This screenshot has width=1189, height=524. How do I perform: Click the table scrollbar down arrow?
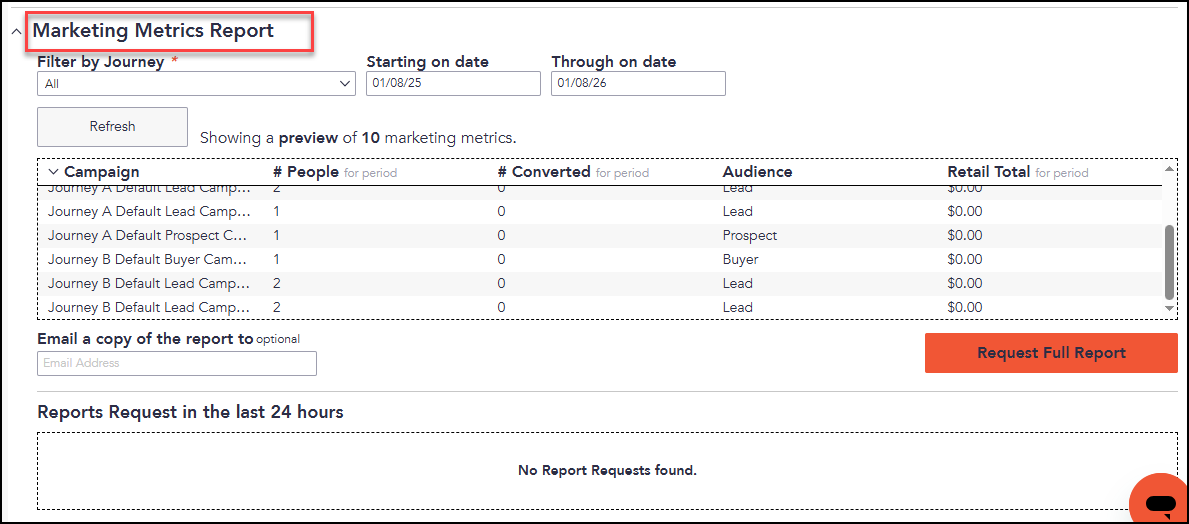coord(1169,309)
